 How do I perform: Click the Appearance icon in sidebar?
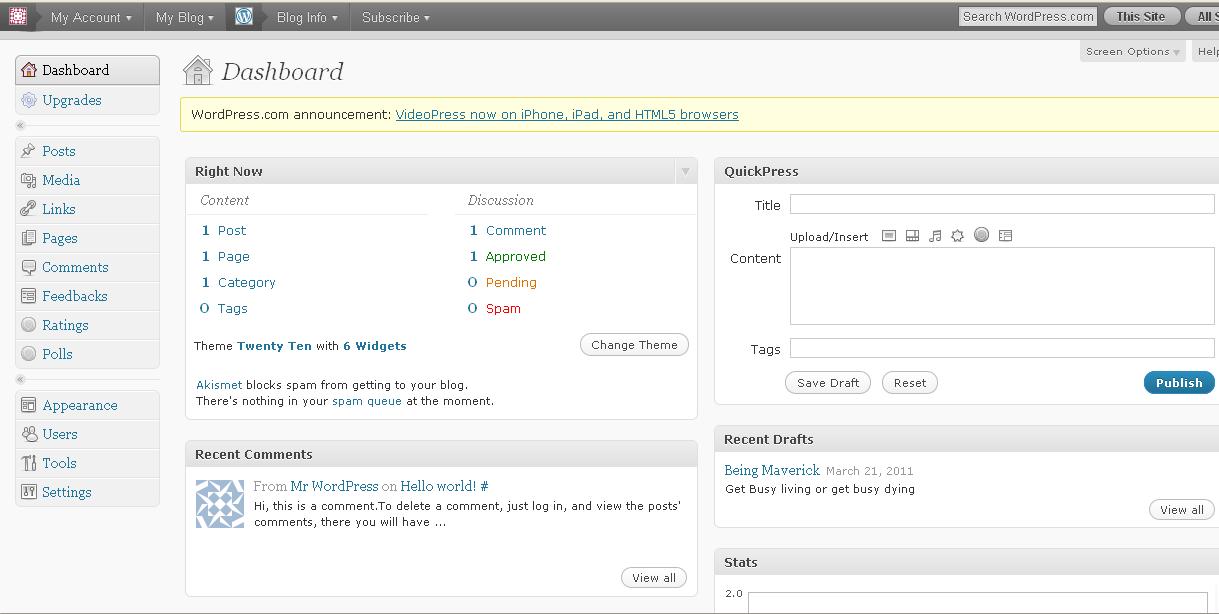pyautogui.click(x=29, y=405)
